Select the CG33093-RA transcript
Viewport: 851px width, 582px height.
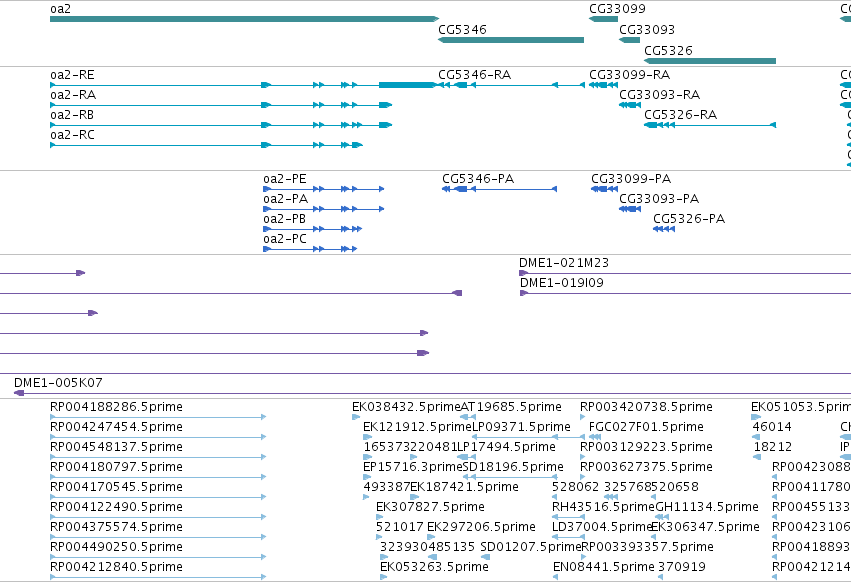tap(630, 105)
